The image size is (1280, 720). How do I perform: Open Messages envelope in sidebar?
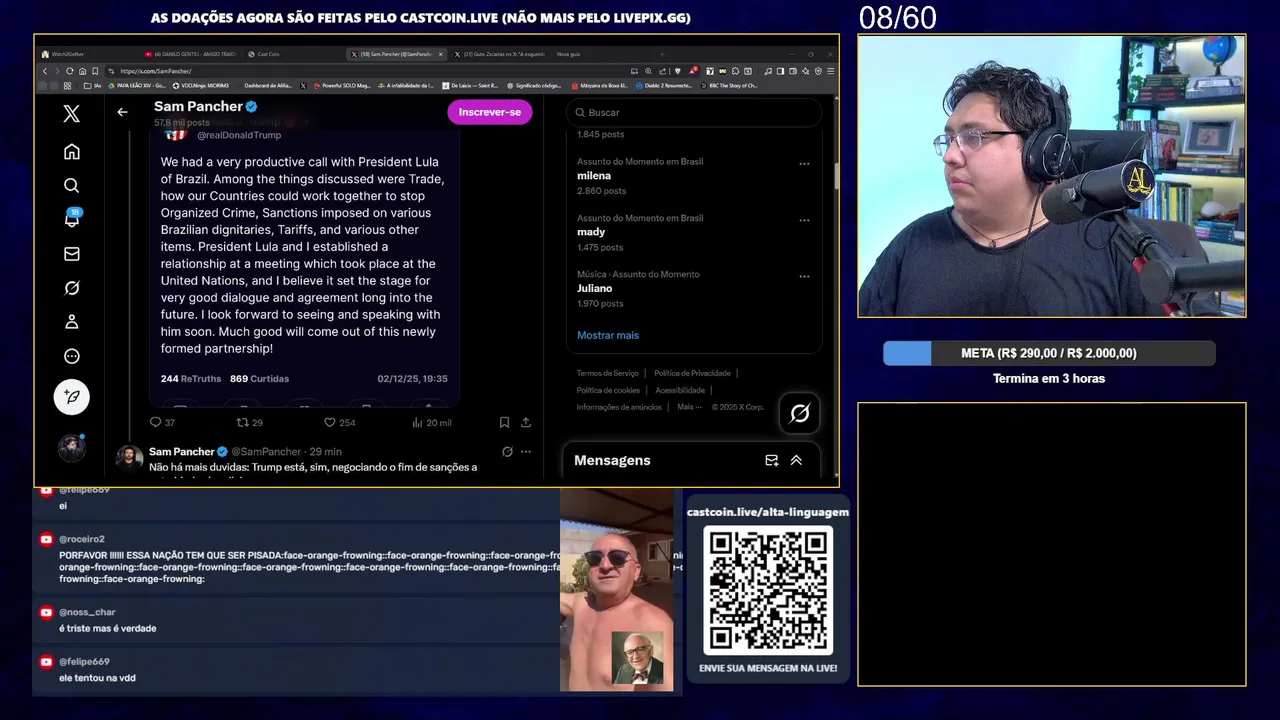(71, 254)
